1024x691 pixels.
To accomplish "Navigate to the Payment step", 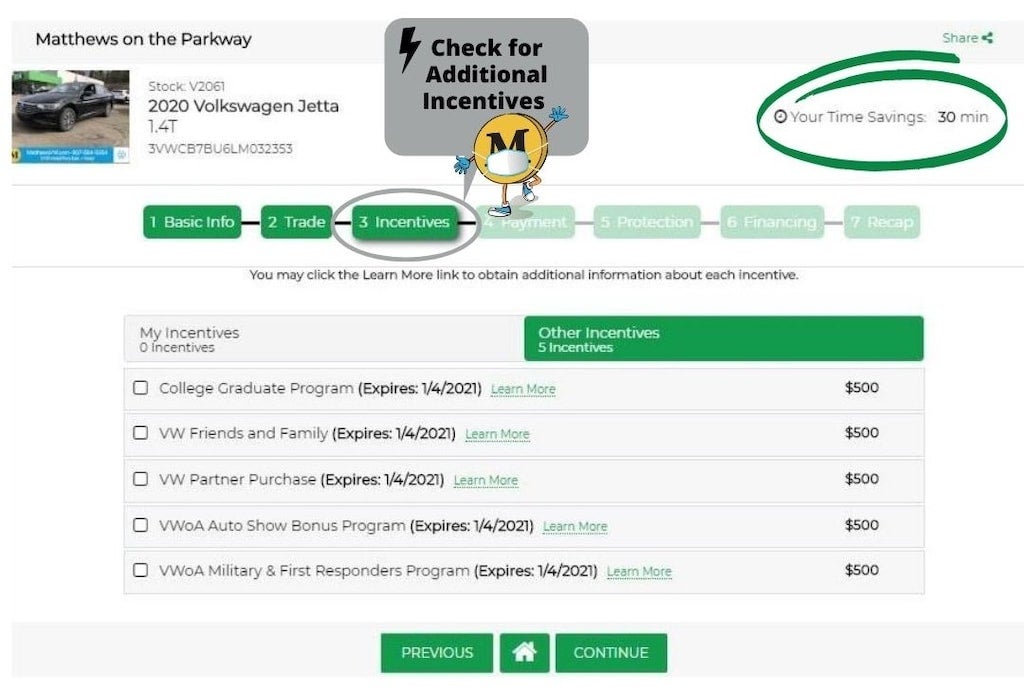I will (527, 222).
